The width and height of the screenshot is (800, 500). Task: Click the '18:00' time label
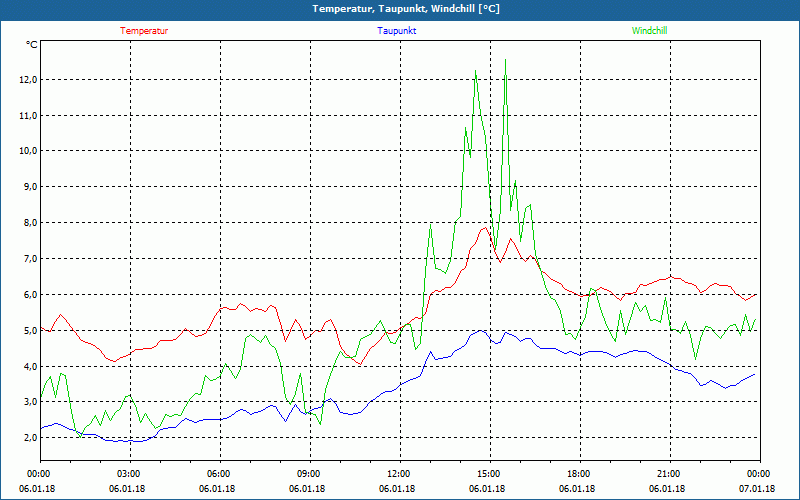tap(580, 474)
